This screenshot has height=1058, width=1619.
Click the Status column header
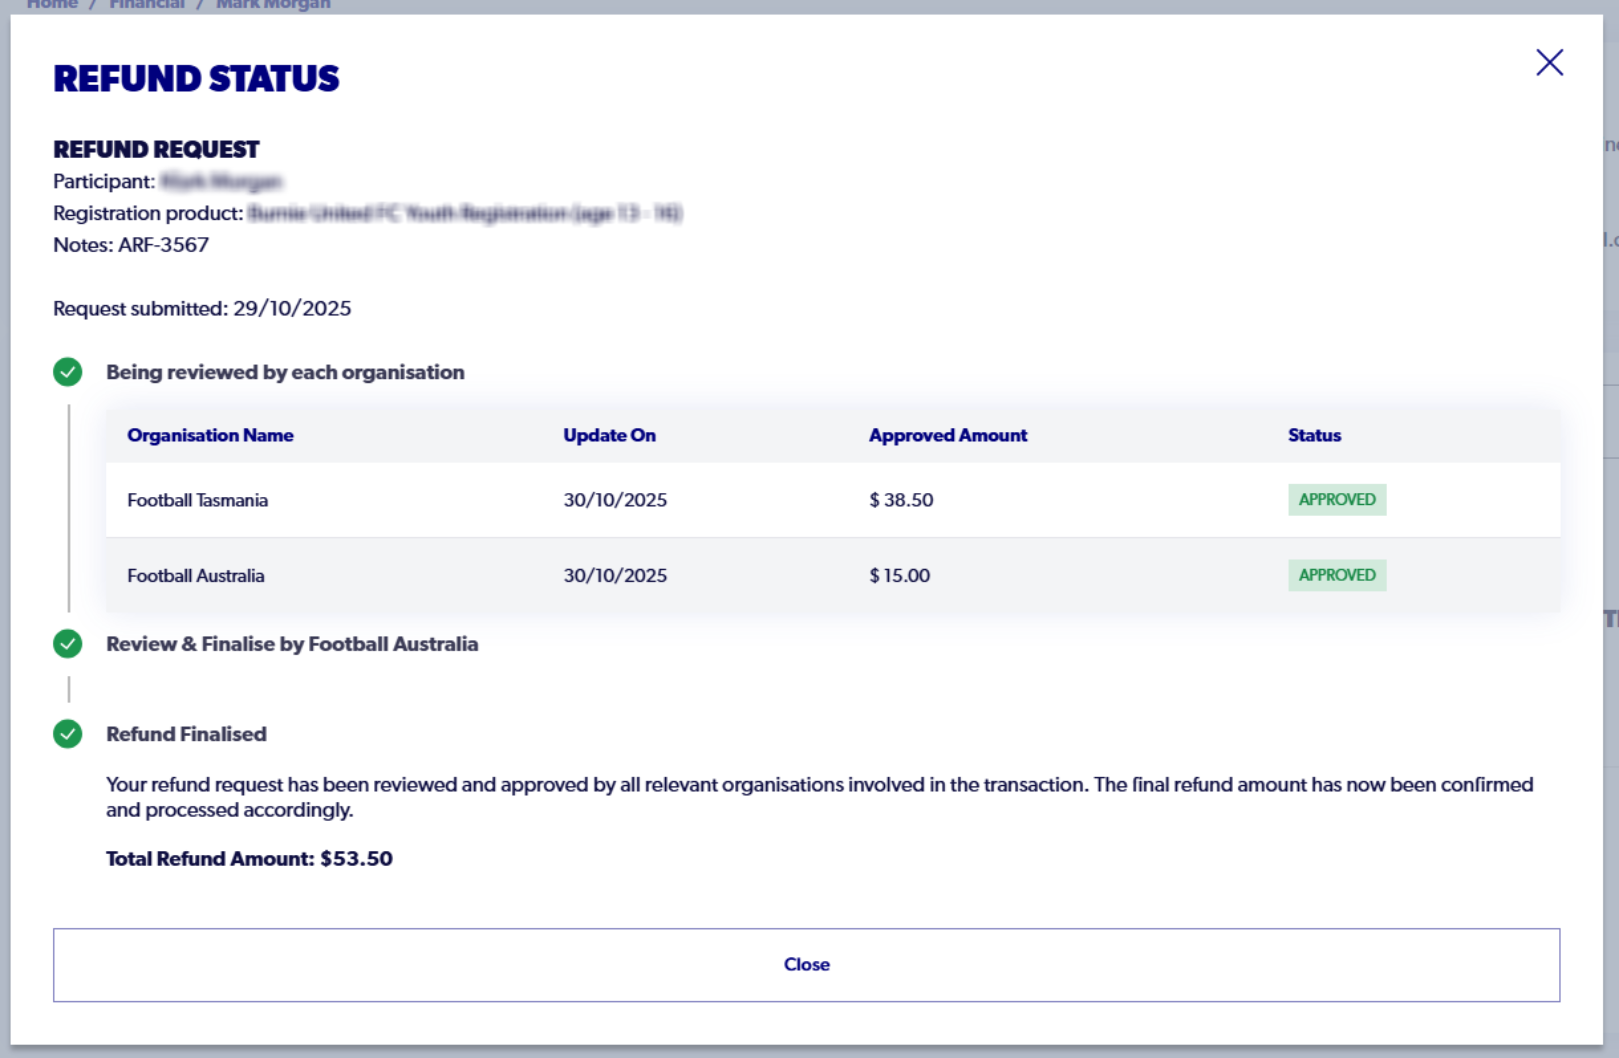click(x=1314, y=435)
